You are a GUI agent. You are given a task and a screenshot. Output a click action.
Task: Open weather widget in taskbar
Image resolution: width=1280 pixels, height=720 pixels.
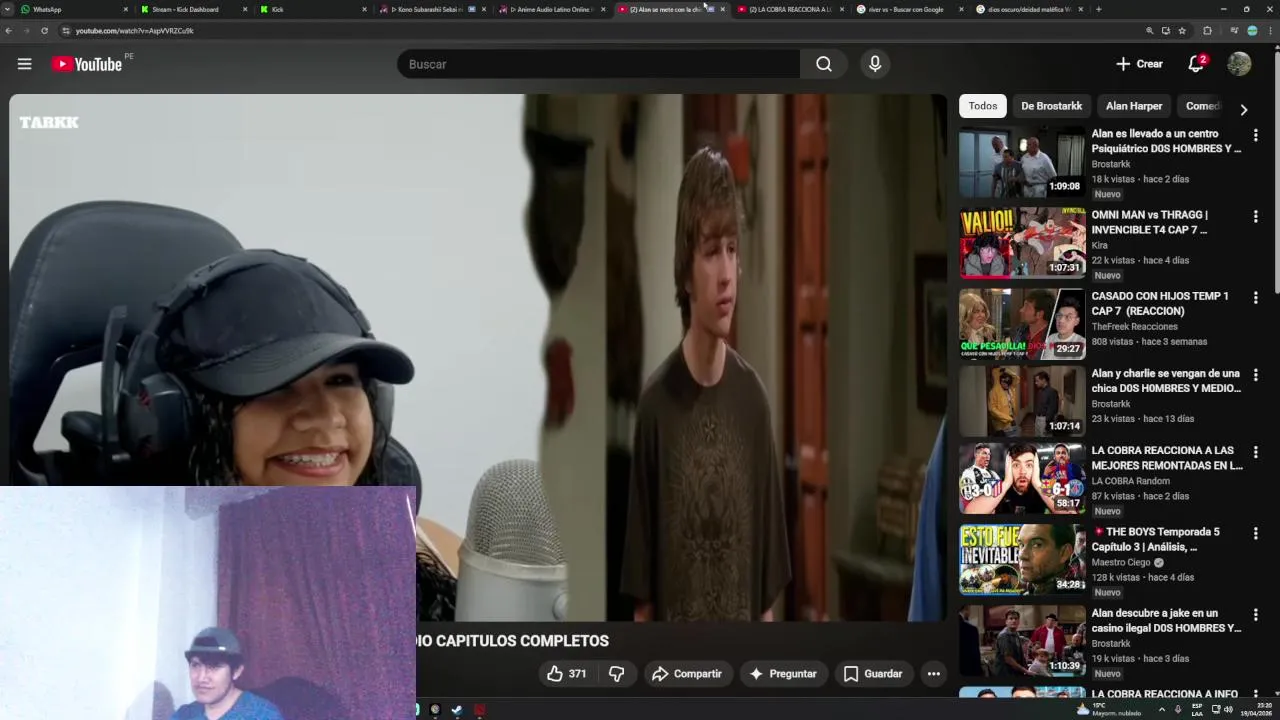[x=1108, y=709]
